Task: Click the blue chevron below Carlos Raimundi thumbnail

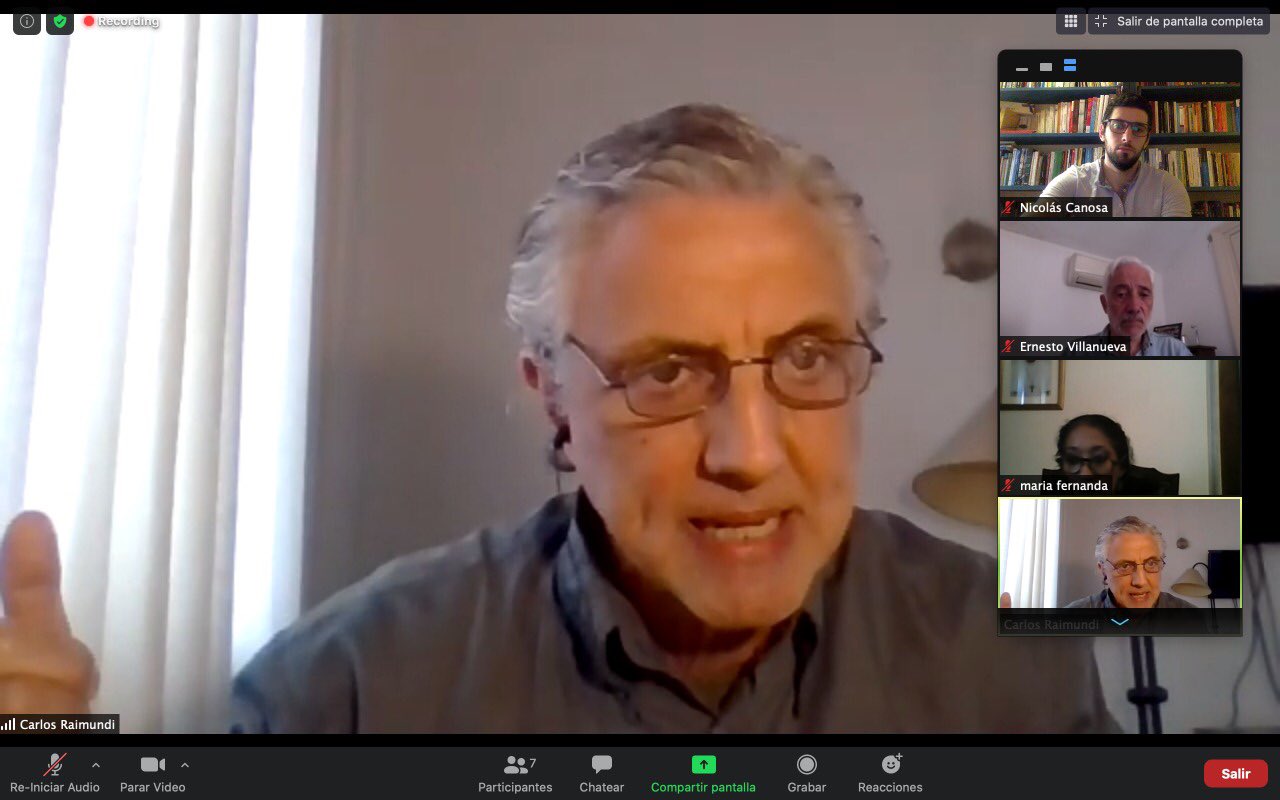Action: 1120,623
